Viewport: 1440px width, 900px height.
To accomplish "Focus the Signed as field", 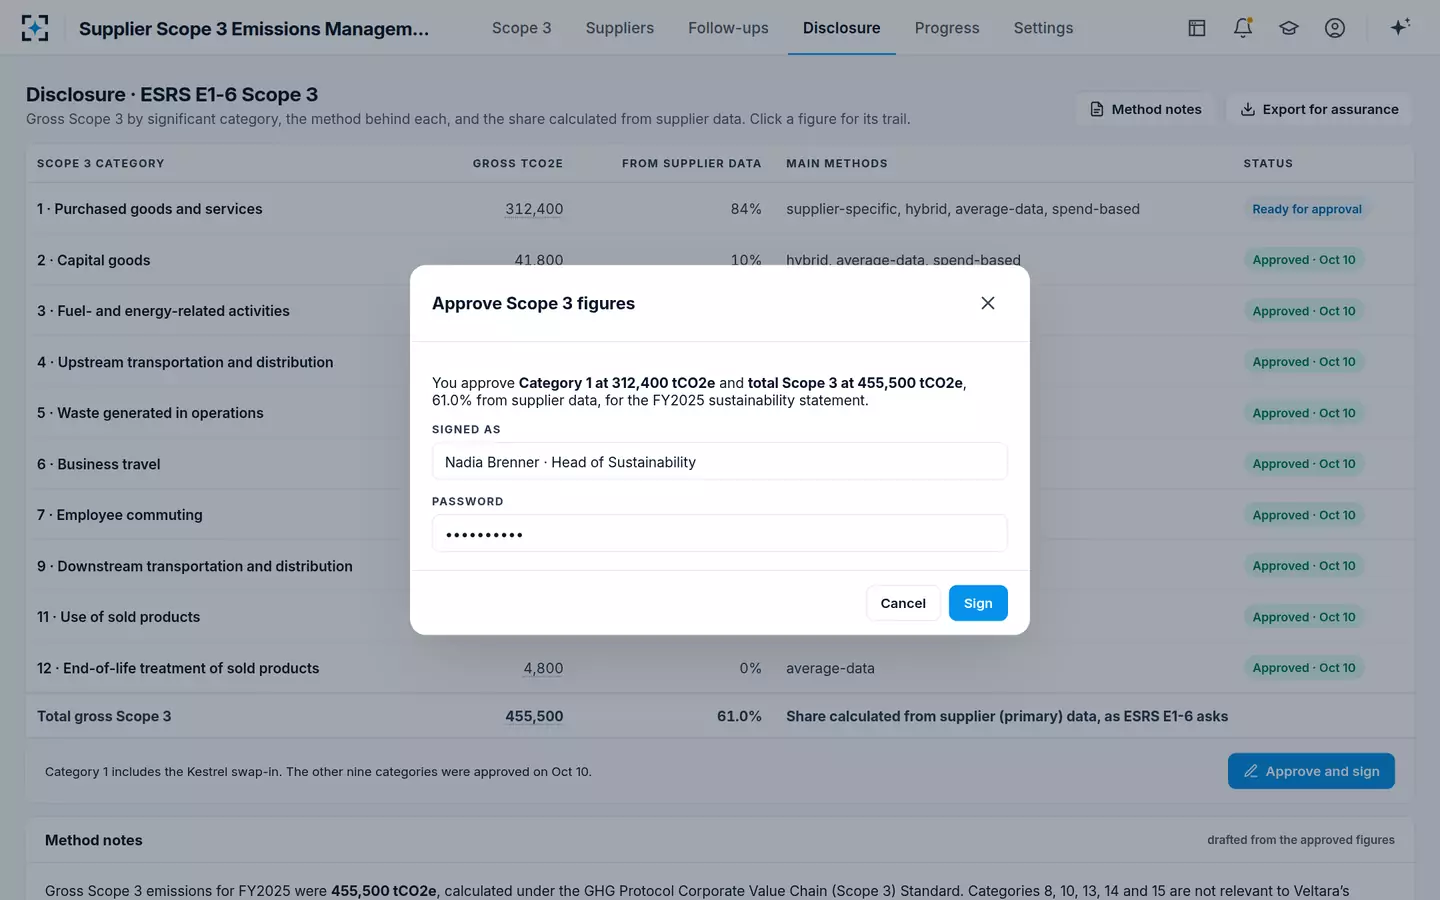I will 719,461.
